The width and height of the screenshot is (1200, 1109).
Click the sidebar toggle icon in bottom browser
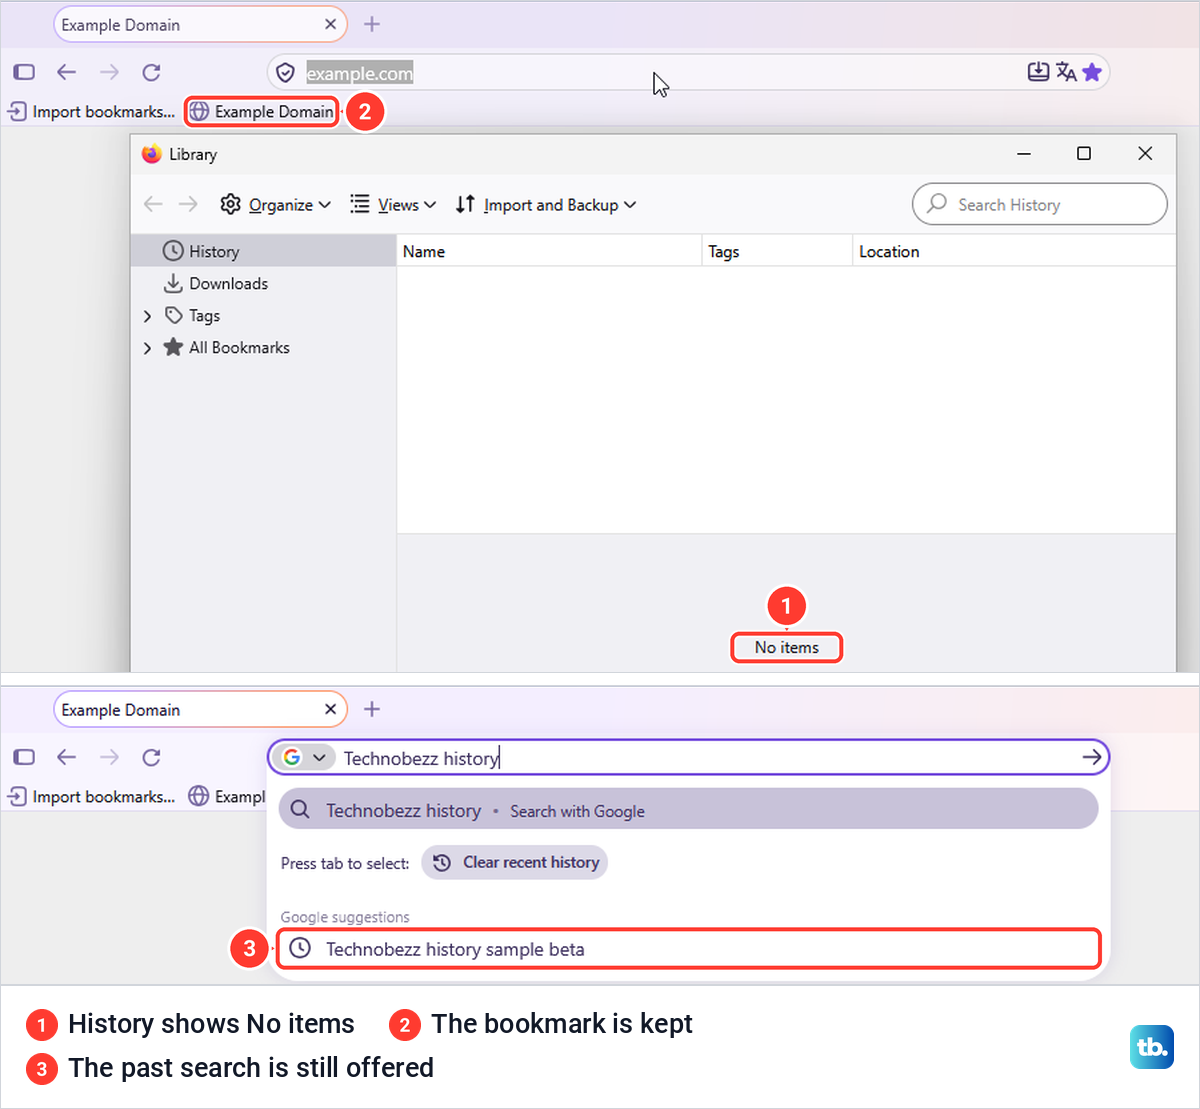click(x=24, y=757)
